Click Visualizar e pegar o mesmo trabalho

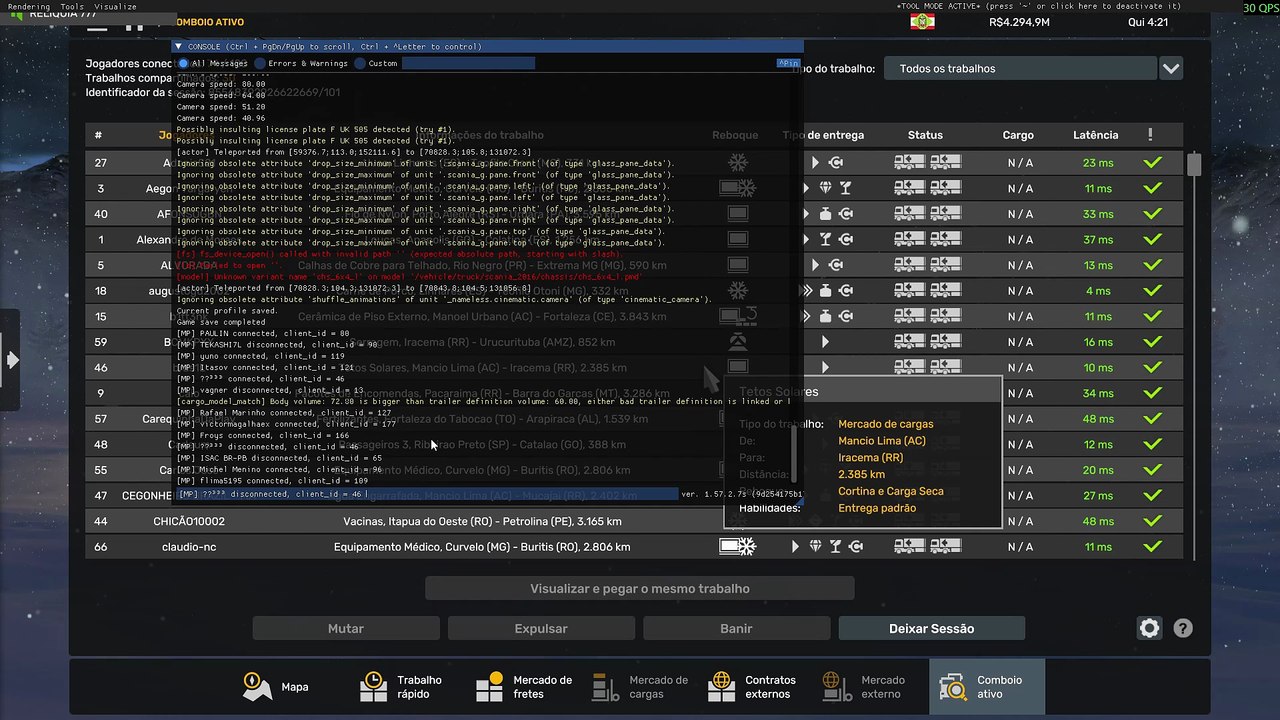coord(640,588)
